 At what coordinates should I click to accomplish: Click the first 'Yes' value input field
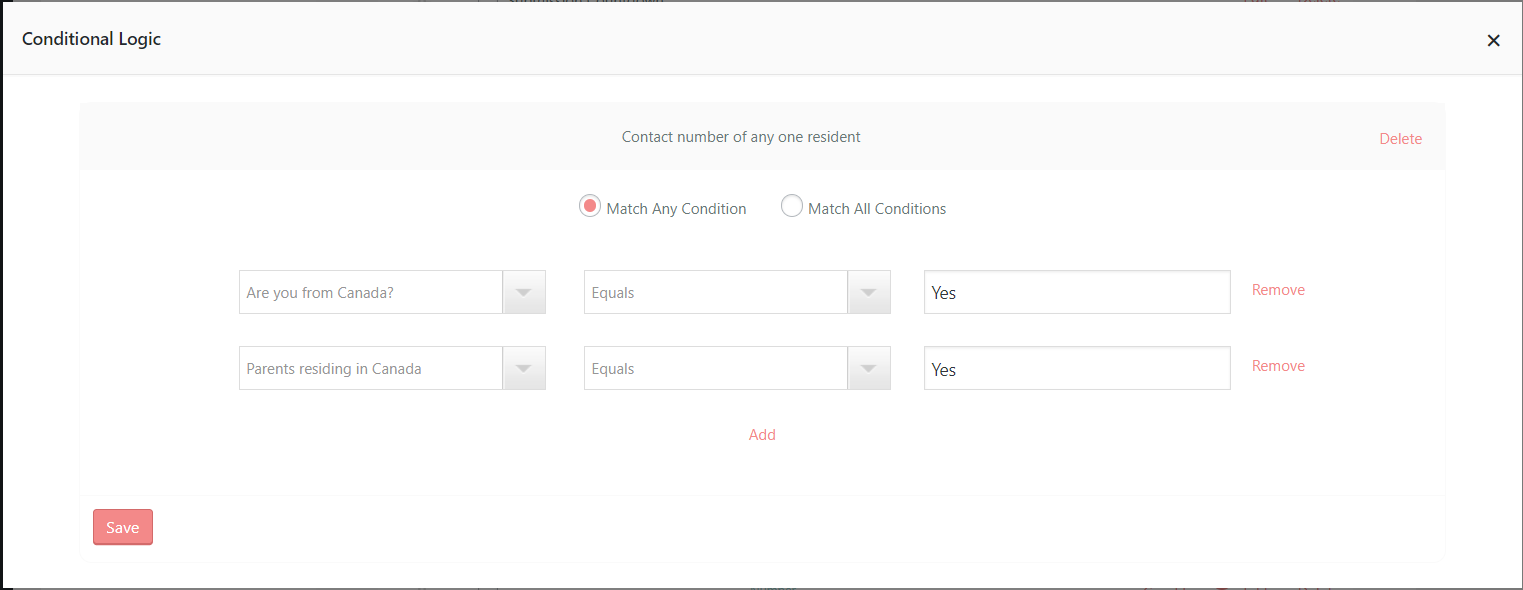(x=1077, y=291)
